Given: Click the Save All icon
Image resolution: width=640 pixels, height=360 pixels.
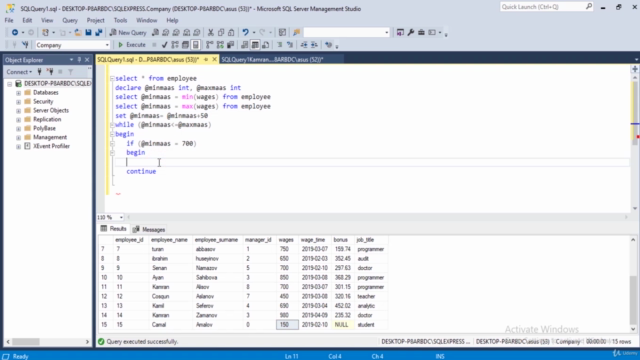Looking at the screenshot, I should 99,32.
